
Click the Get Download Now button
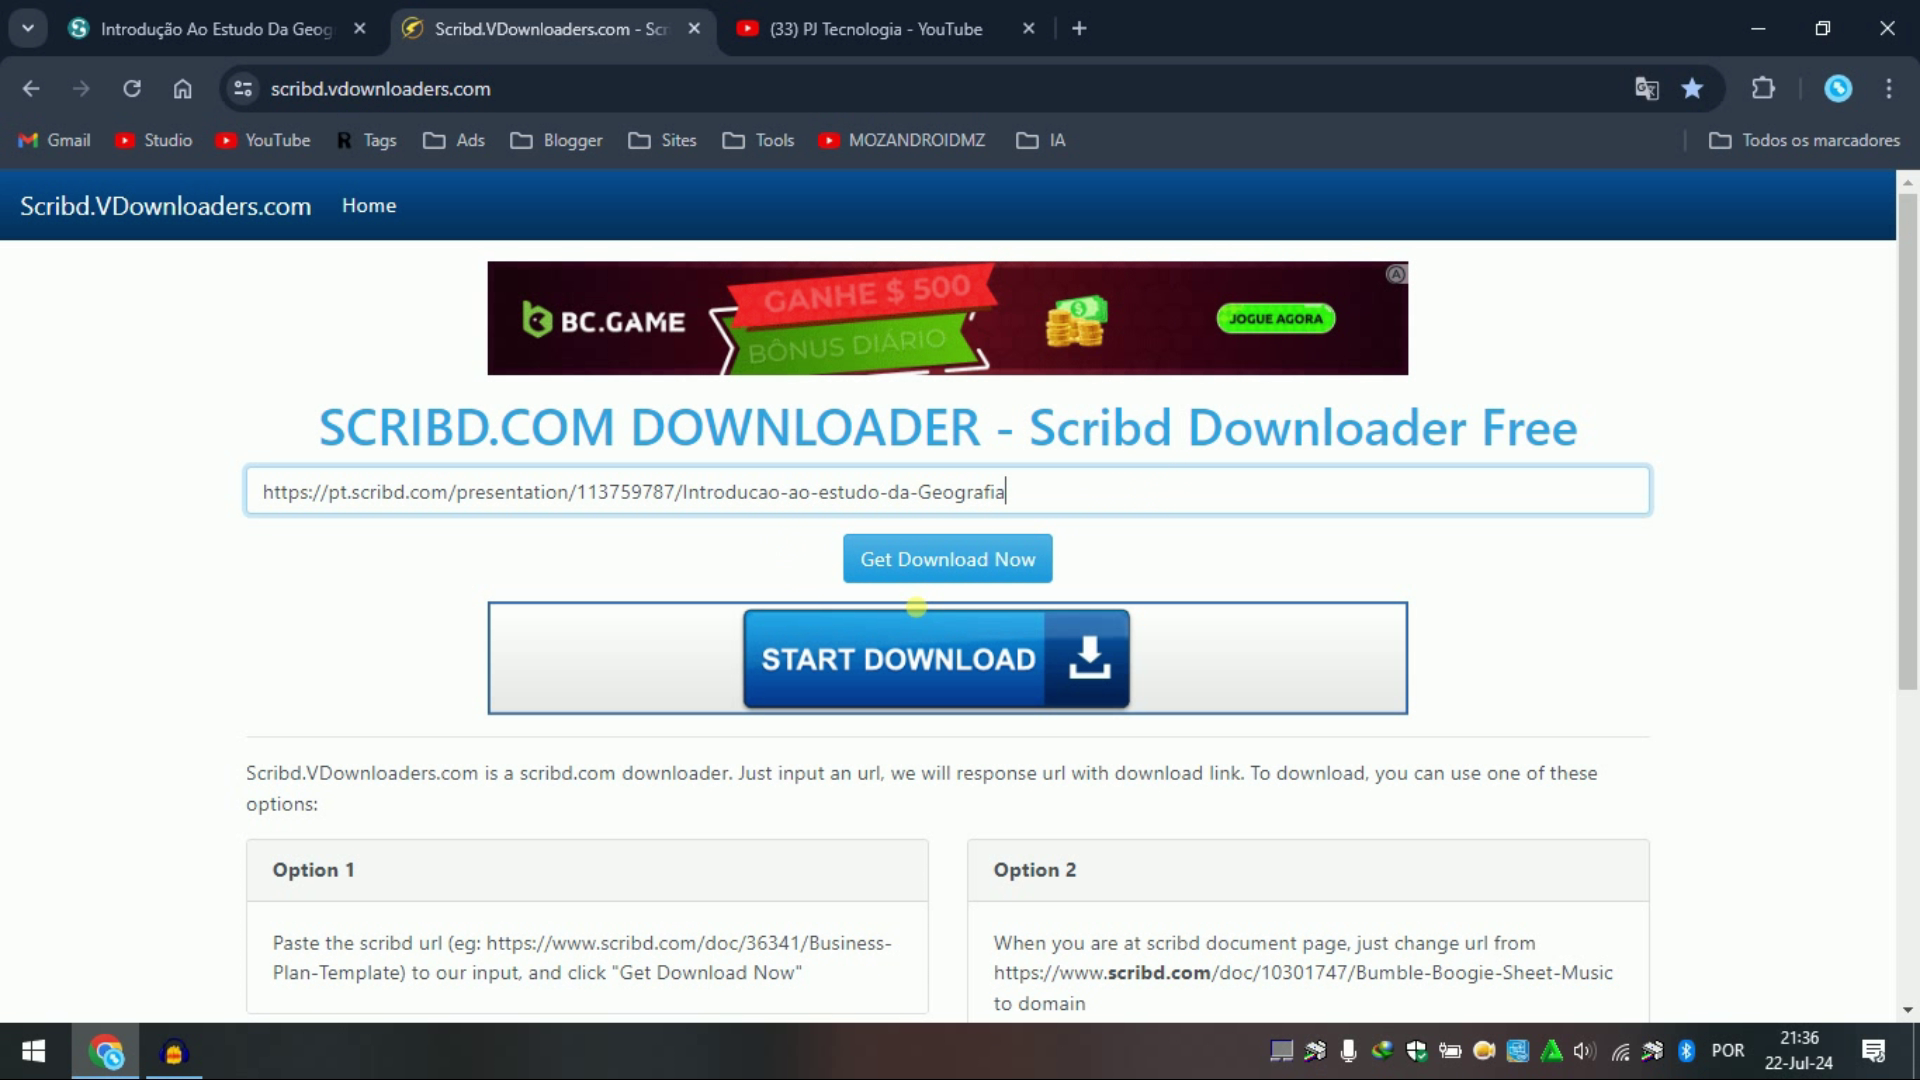tap(947, 558)
